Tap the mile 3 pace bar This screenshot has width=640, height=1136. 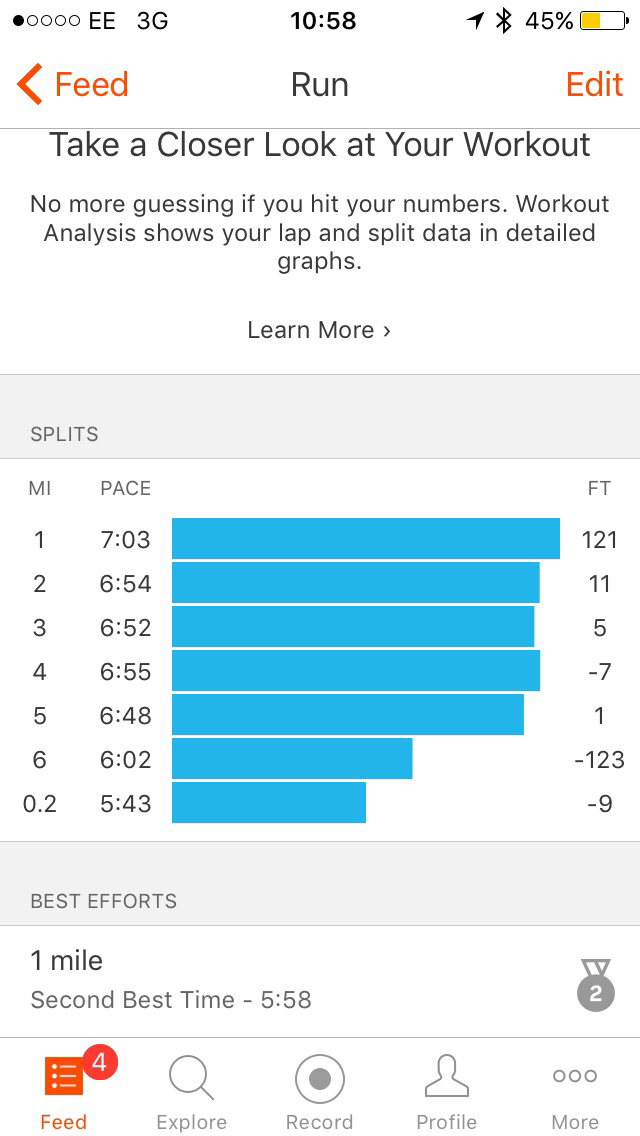tap(353, 627)
